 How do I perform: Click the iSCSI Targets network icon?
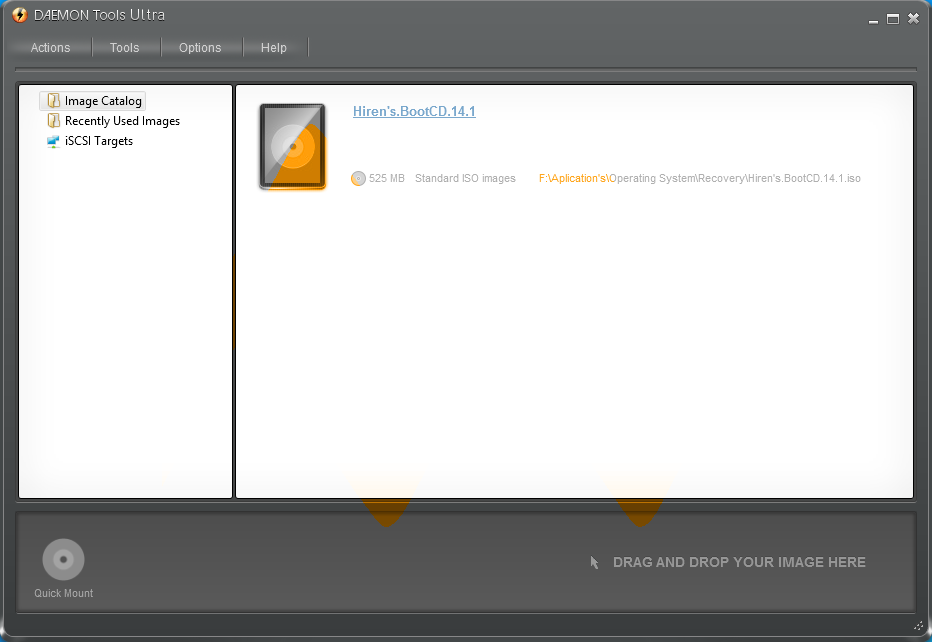(53, 141)
